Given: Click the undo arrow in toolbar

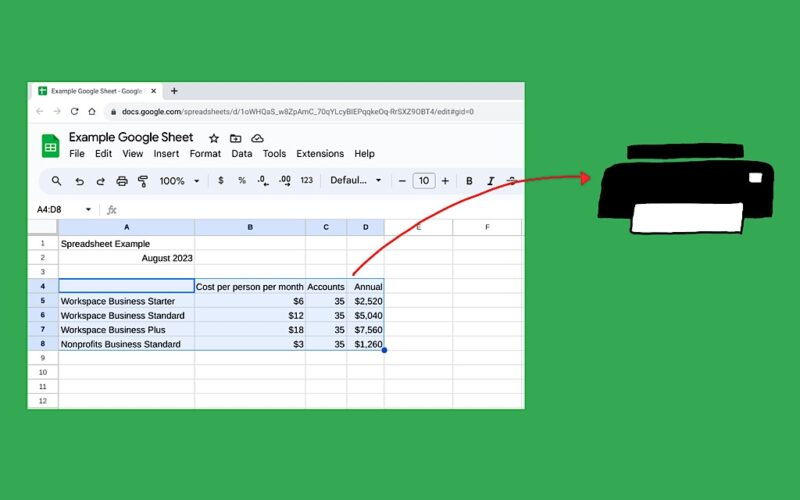Looking at the screenshot, I should click(78, 181).
